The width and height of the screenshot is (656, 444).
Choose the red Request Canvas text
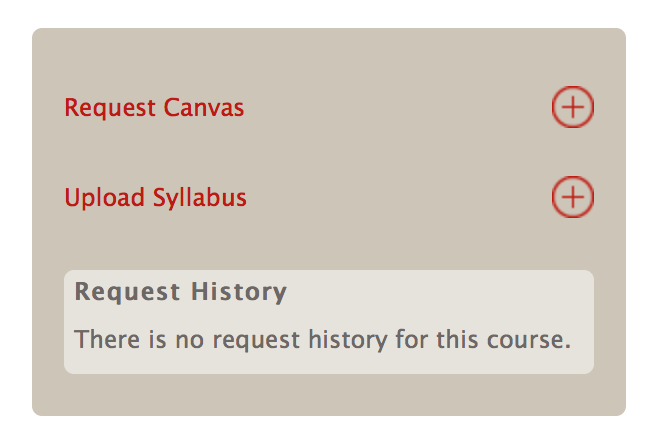(154, 108)
